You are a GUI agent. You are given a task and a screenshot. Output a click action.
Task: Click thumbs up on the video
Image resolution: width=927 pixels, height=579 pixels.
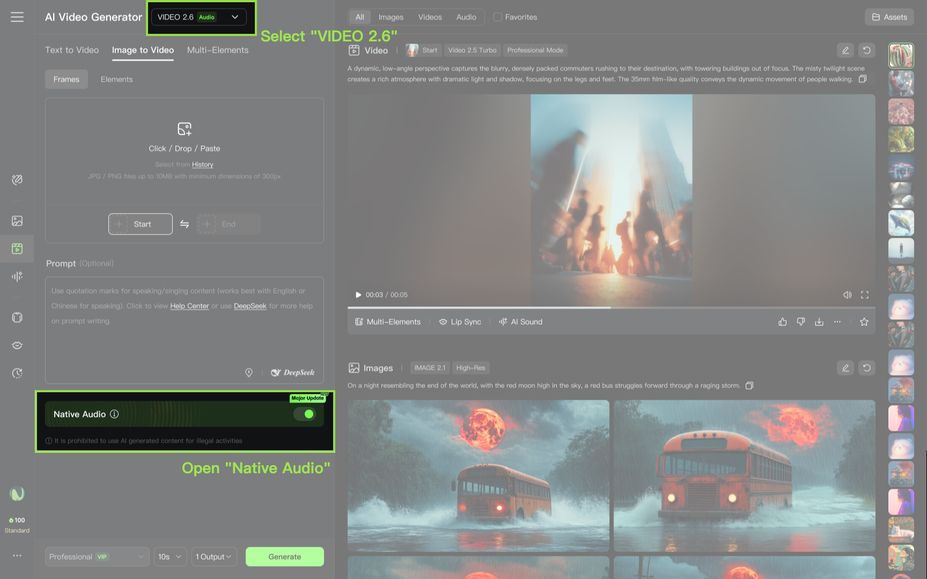(x=782, y=322)
